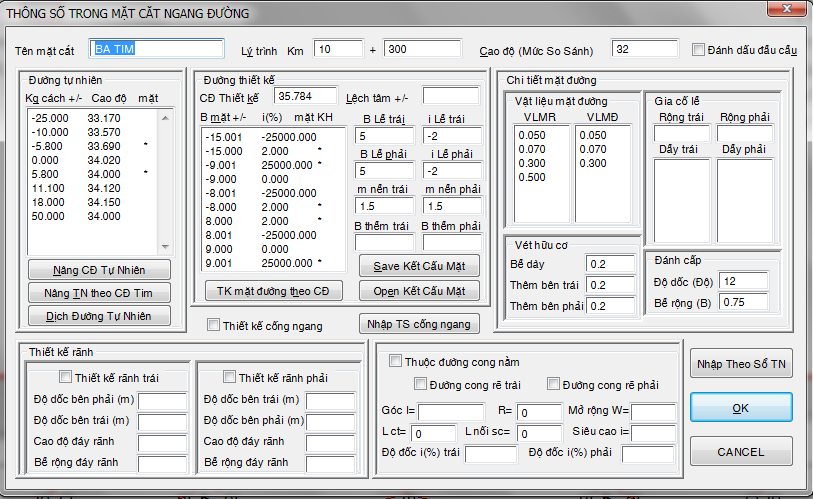Confirm with the OK button
The height and width of the screenshot is (499, 813).
tap(741, 408)
